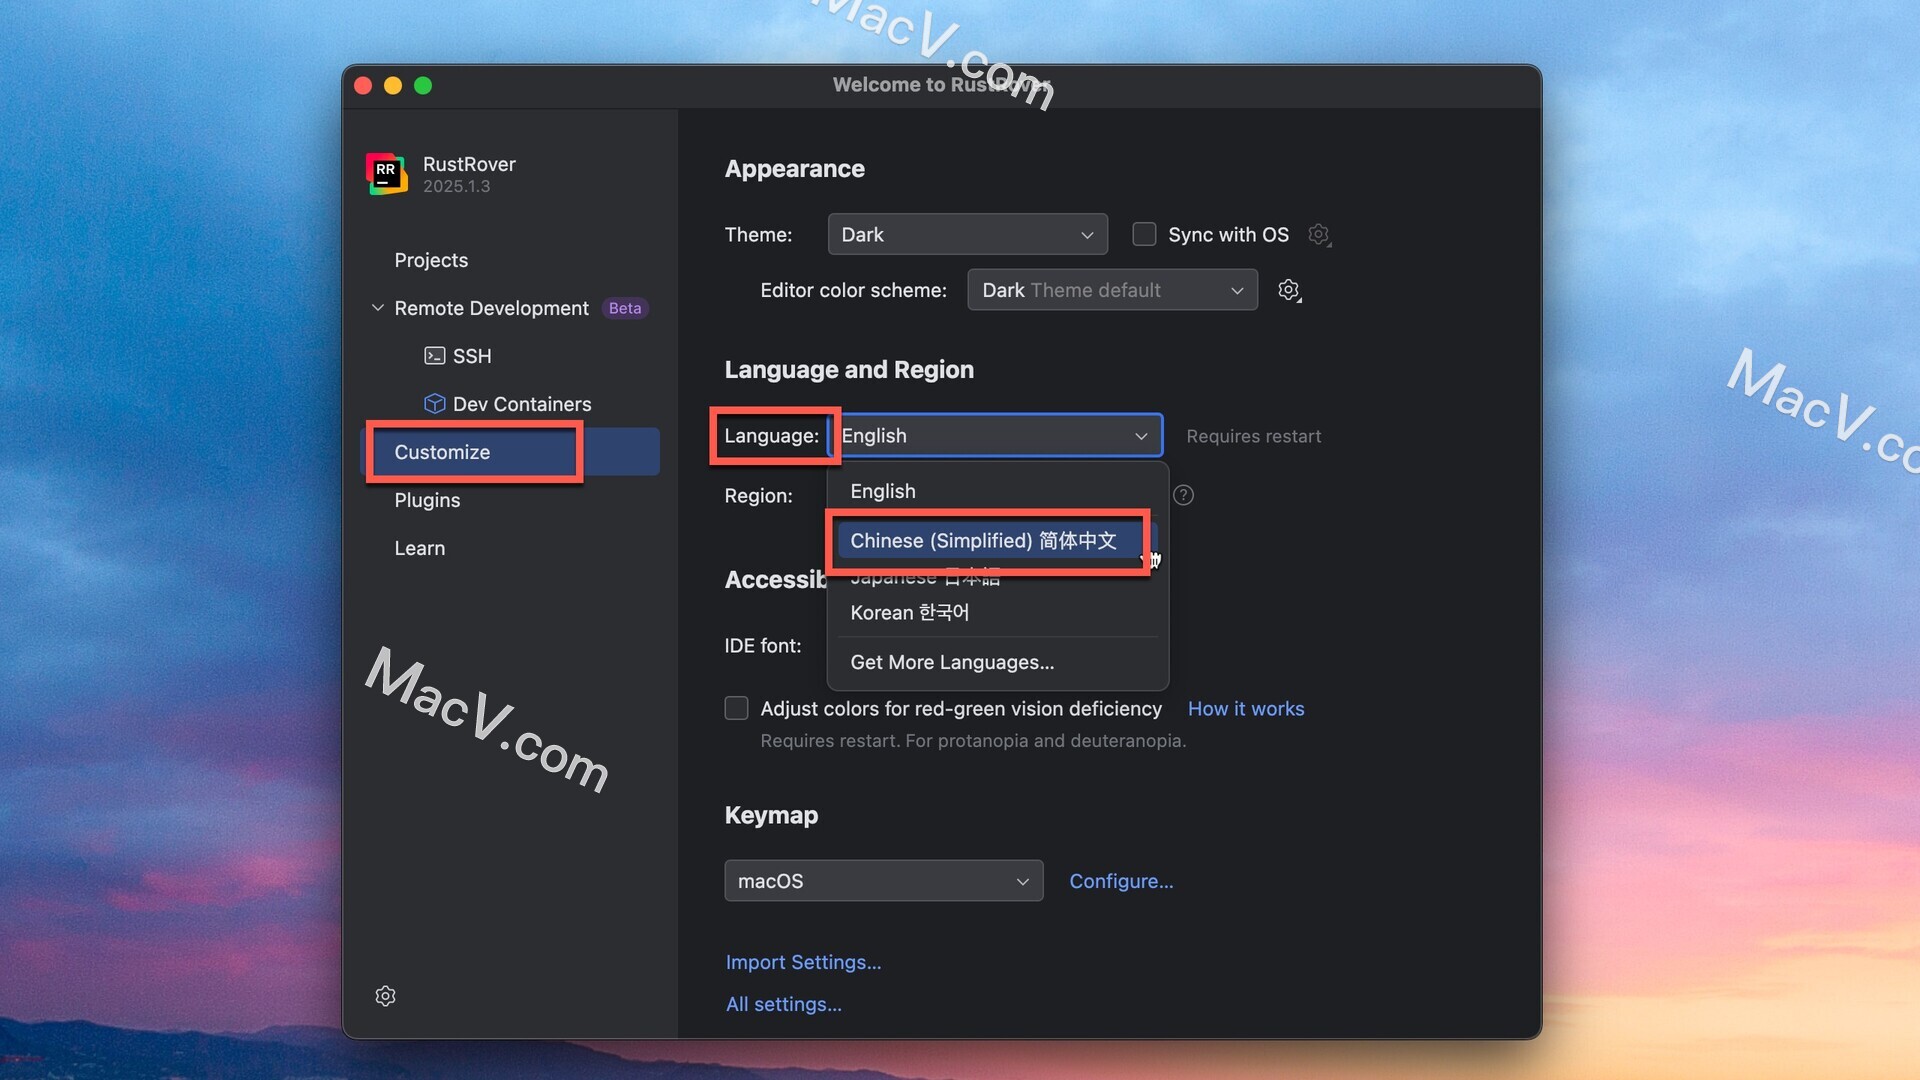Open the Theme dropdown
Screen dimensions: 1920x1080
(967, 235)
